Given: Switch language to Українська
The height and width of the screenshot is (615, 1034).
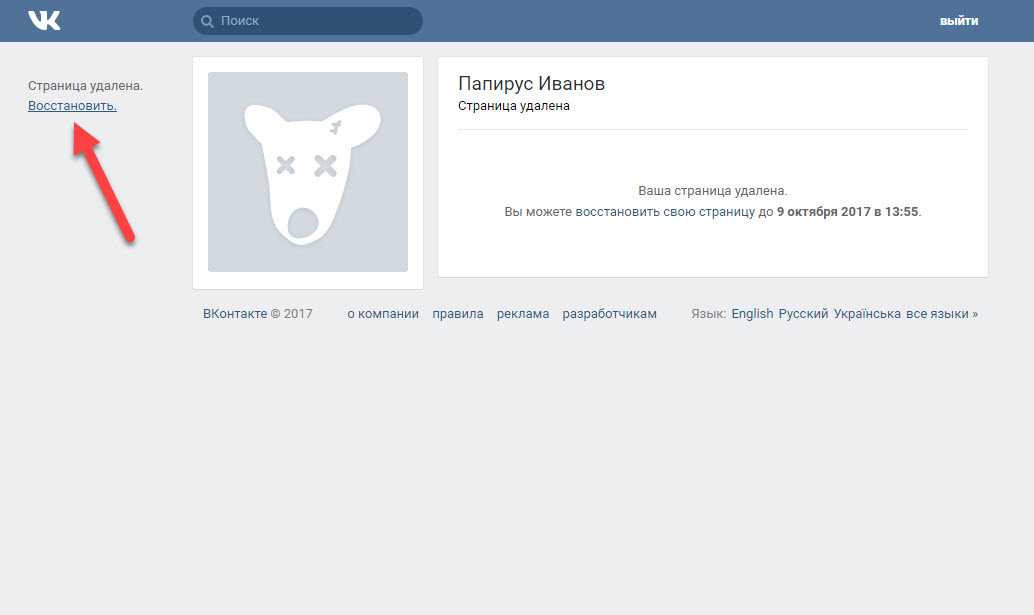Looking at the screenshot, I should coord(867,314).
